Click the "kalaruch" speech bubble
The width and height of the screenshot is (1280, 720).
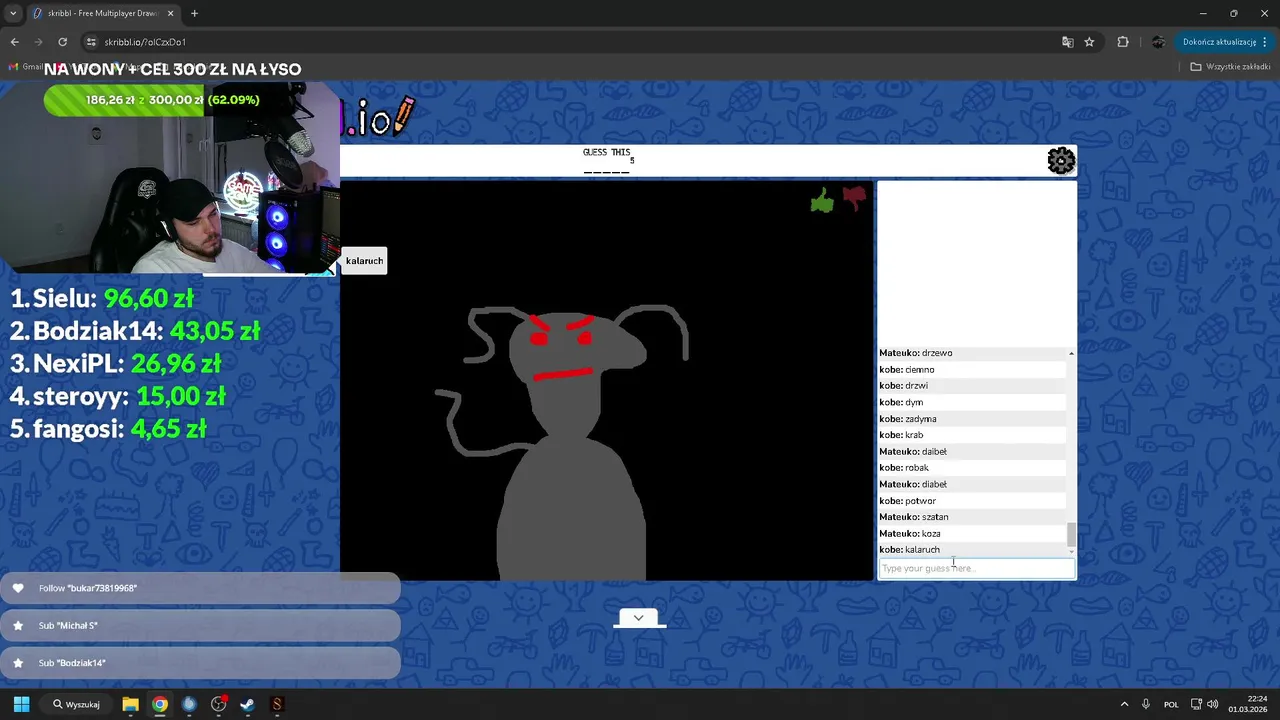[x=364, y=261]
